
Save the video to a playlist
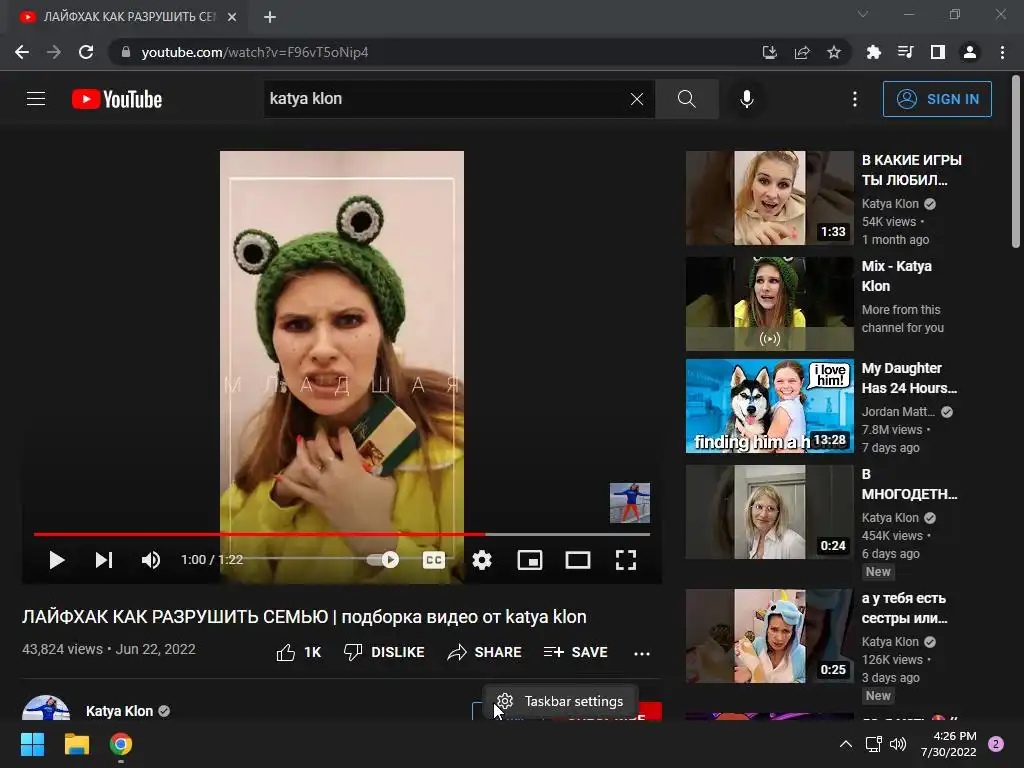(x=575, y=652)
